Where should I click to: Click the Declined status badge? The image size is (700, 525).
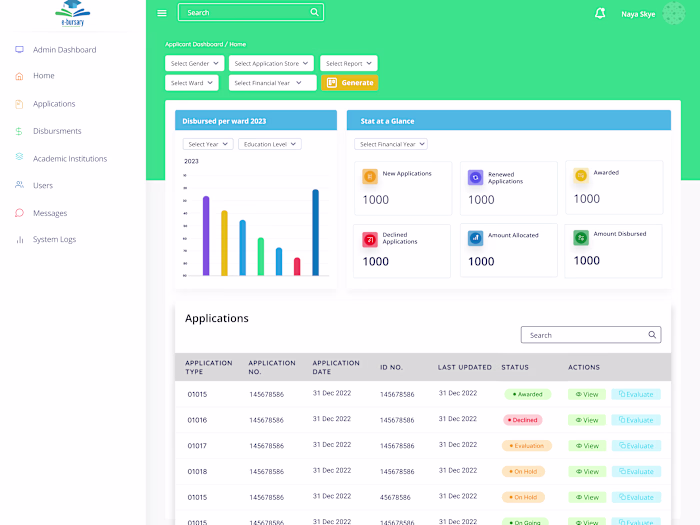(522, 420)
